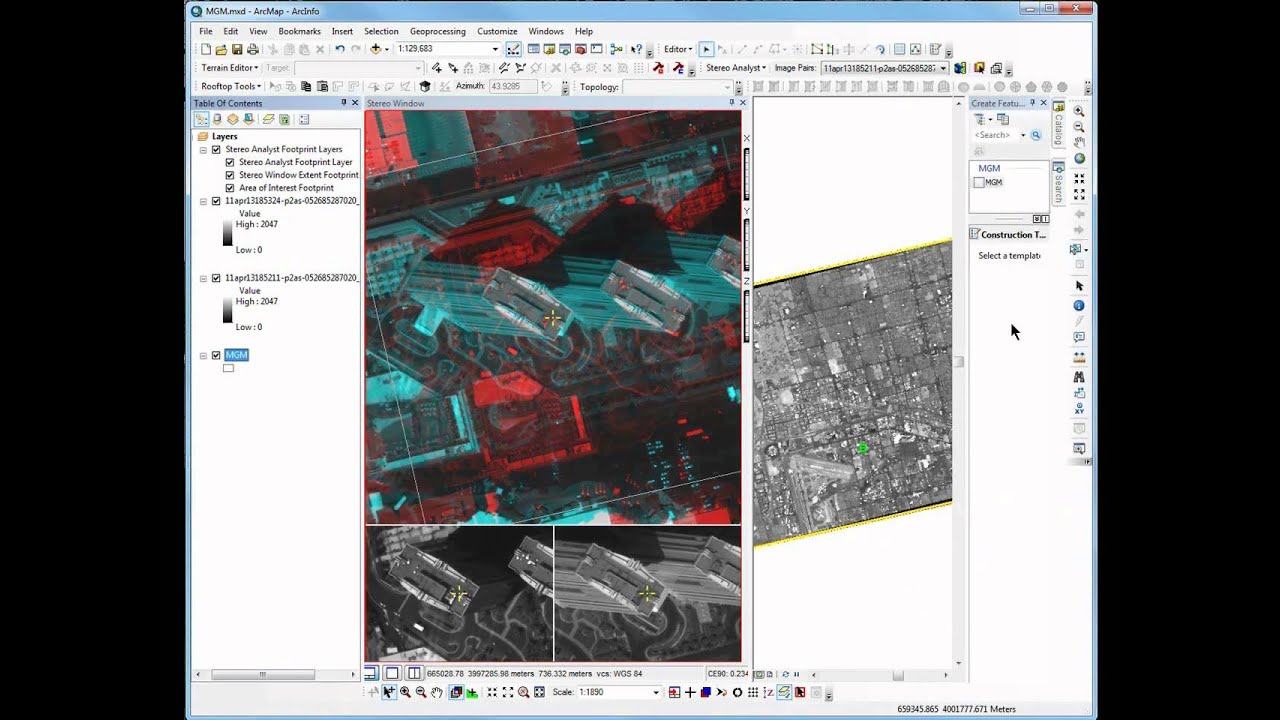Open a map document with folder icon
This screenshot has width=1280, height=720.
tap(221, 49)
